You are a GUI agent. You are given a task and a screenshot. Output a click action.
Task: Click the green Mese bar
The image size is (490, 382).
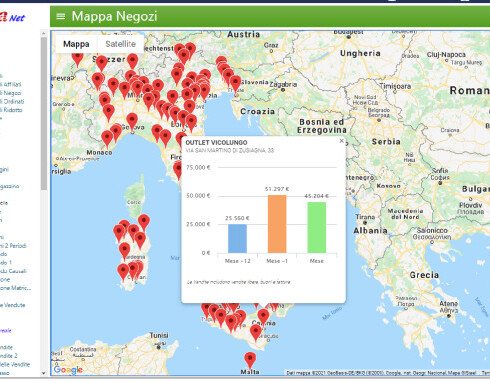tap(317, 227)
